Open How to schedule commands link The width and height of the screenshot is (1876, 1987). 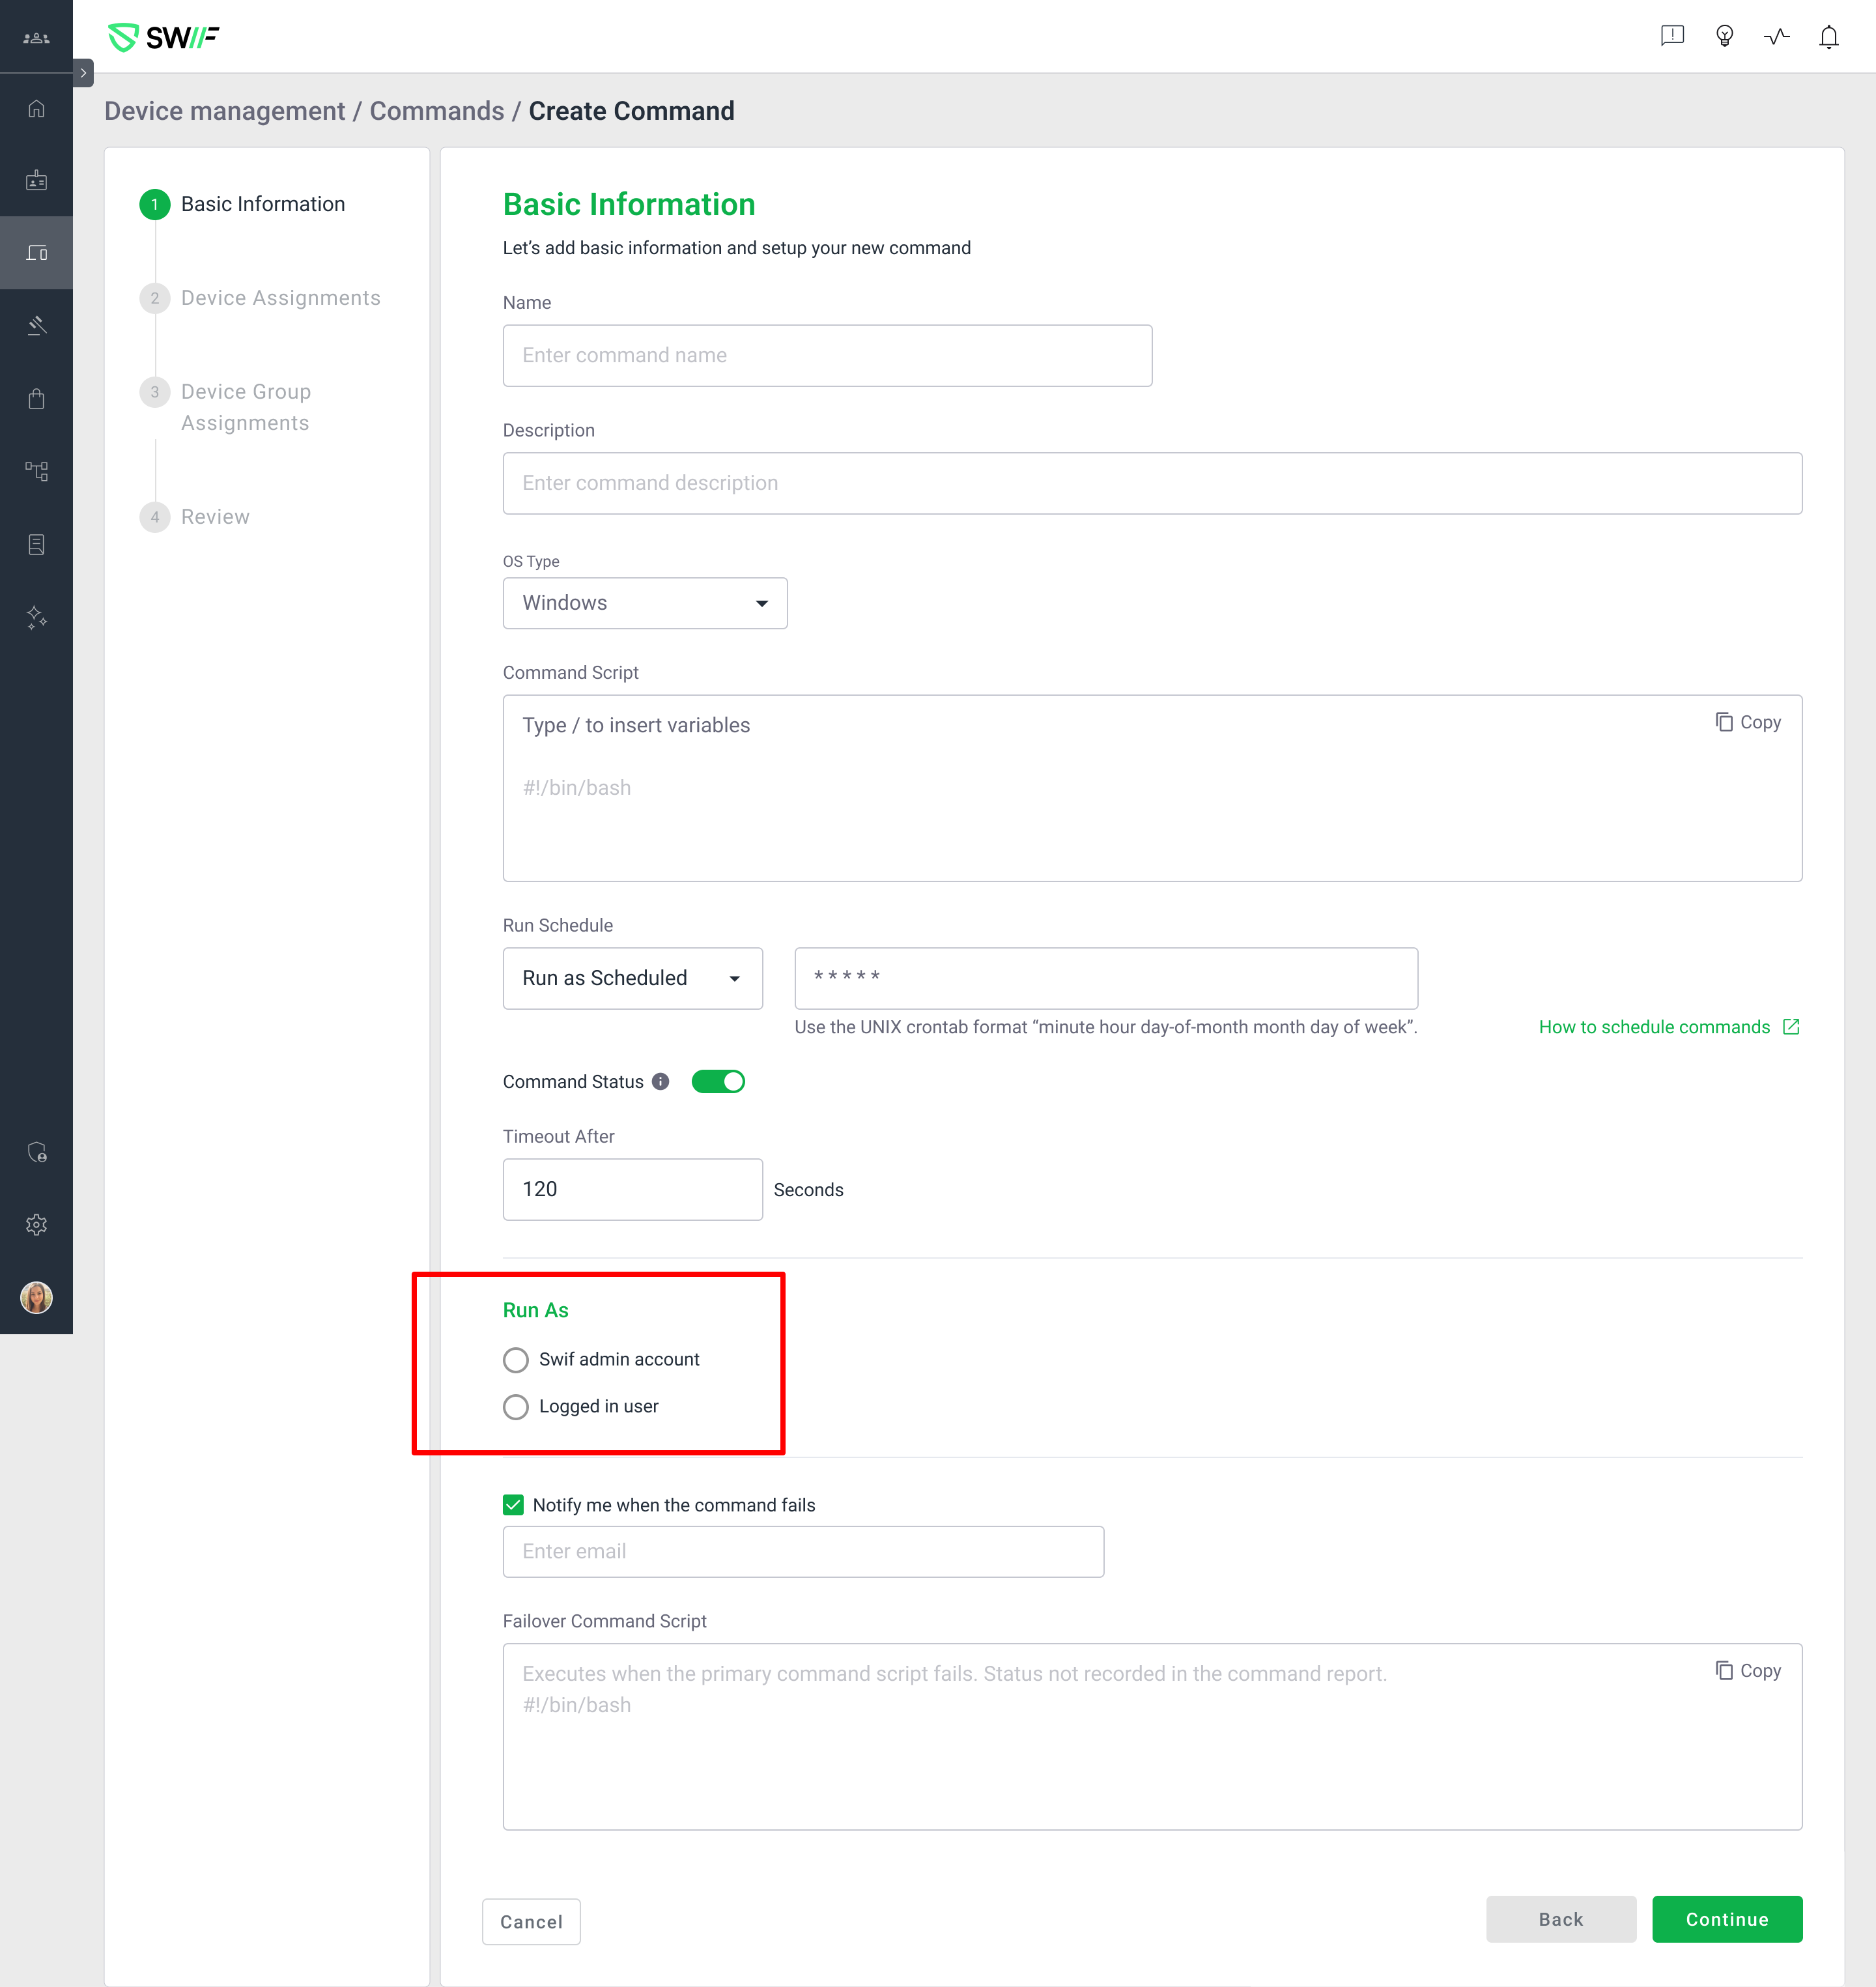(x=1669, y=1027)
